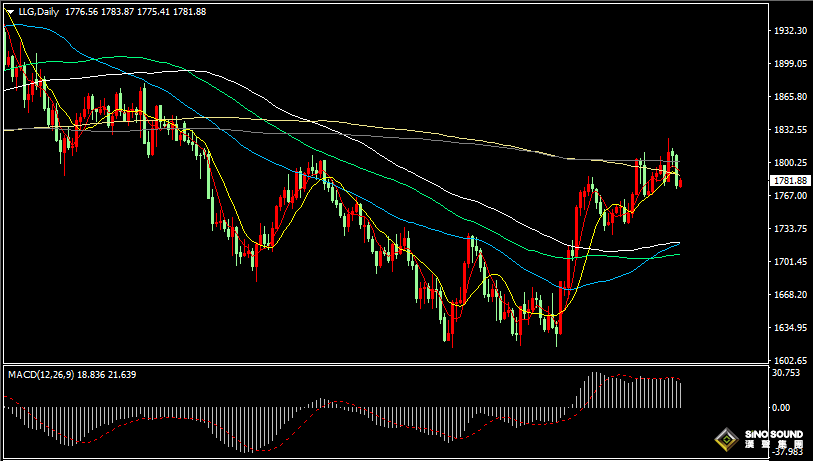The width and height of the screenshot is (813, 461).
Task: Select the LLG,Daily symbol title
Action: click(x=39, y=11)
